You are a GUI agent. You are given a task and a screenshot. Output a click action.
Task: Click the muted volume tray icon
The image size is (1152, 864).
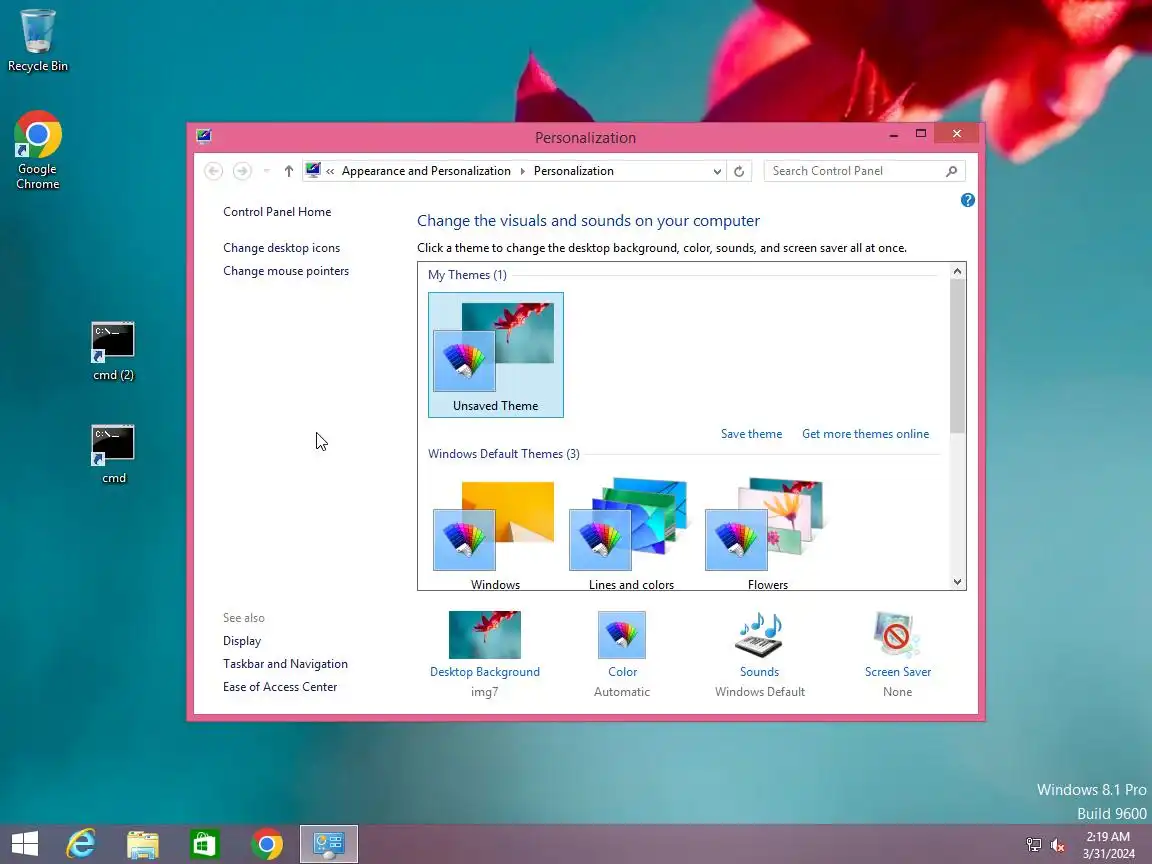[x=1058, y=845]
